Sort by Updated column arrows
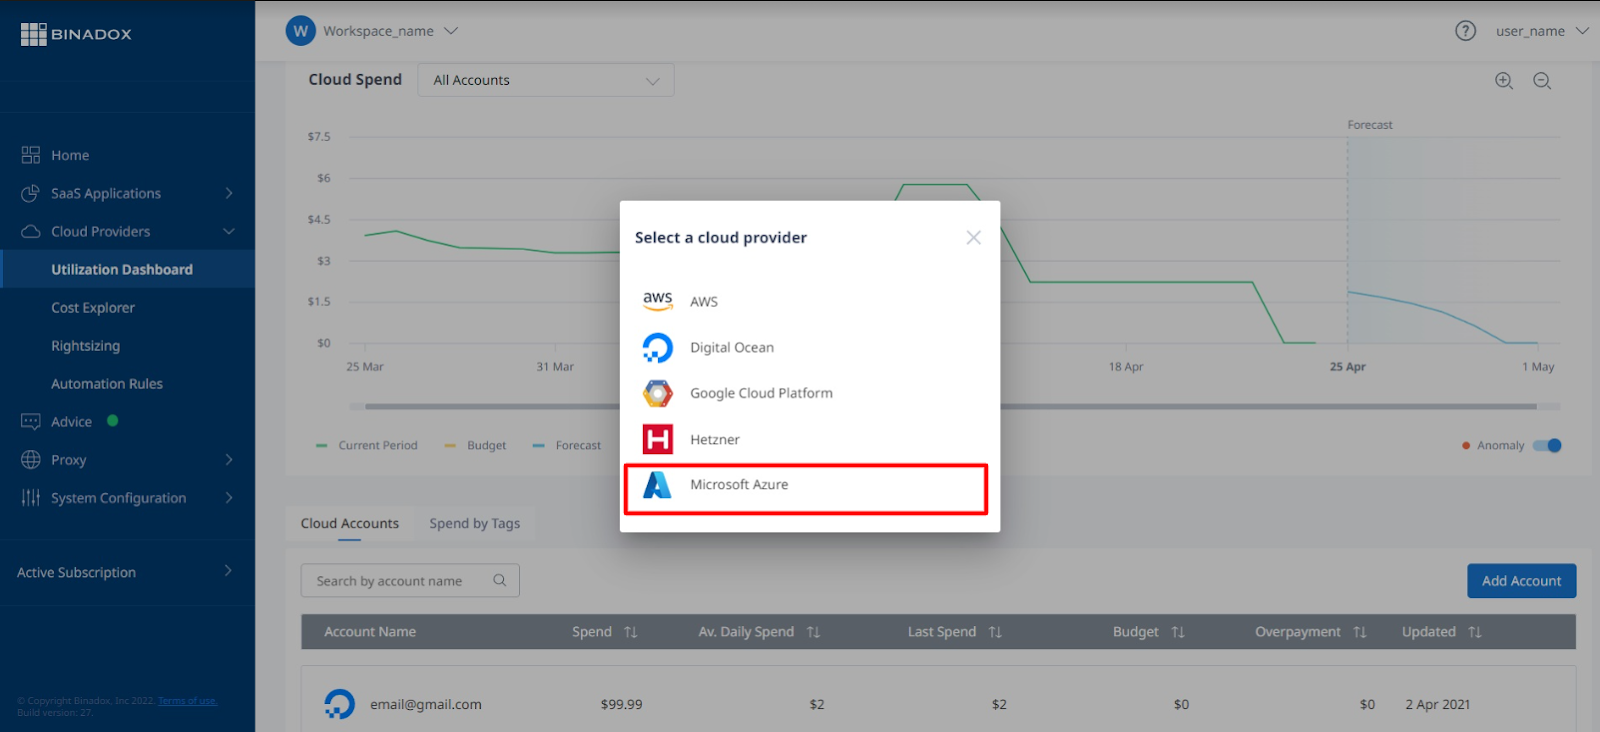 [1475, 632]
